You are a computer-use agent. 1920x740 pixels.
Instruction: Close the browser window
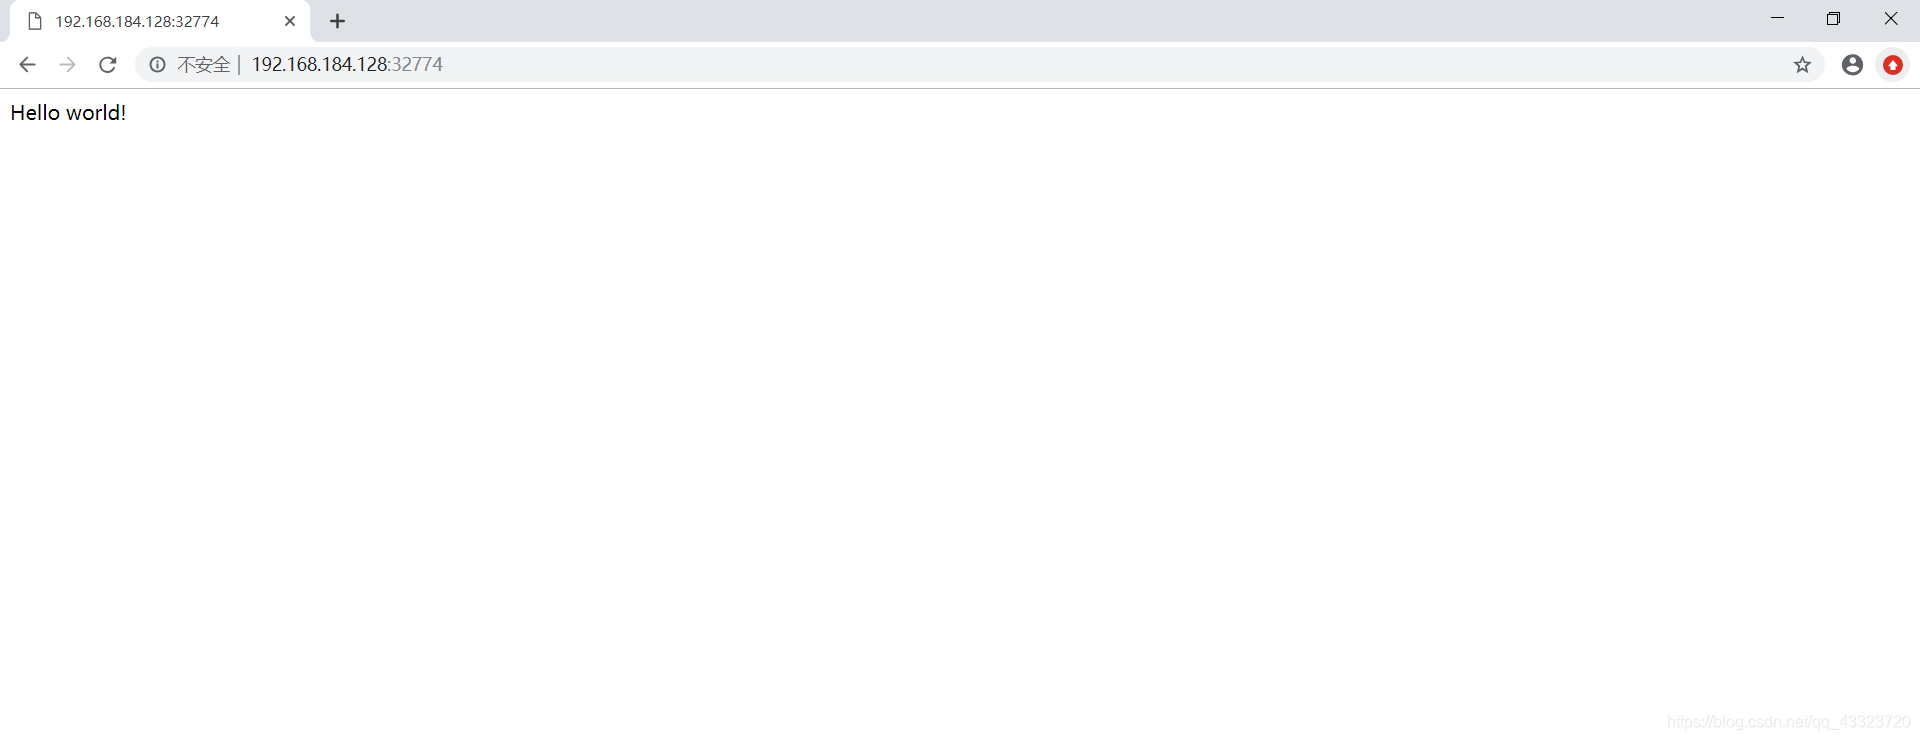coord(1891,18)
